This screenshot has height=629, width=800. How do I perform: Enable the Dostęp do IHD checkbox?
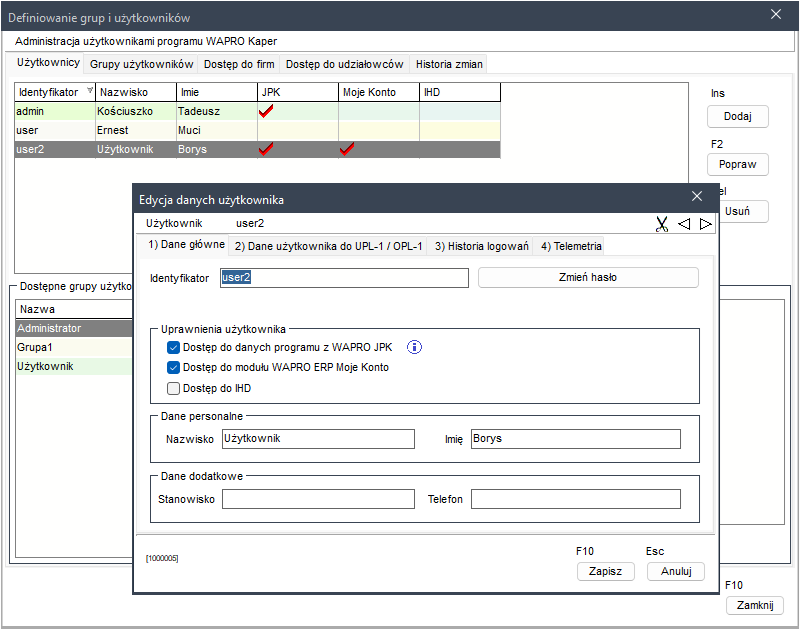click(173, 388)
